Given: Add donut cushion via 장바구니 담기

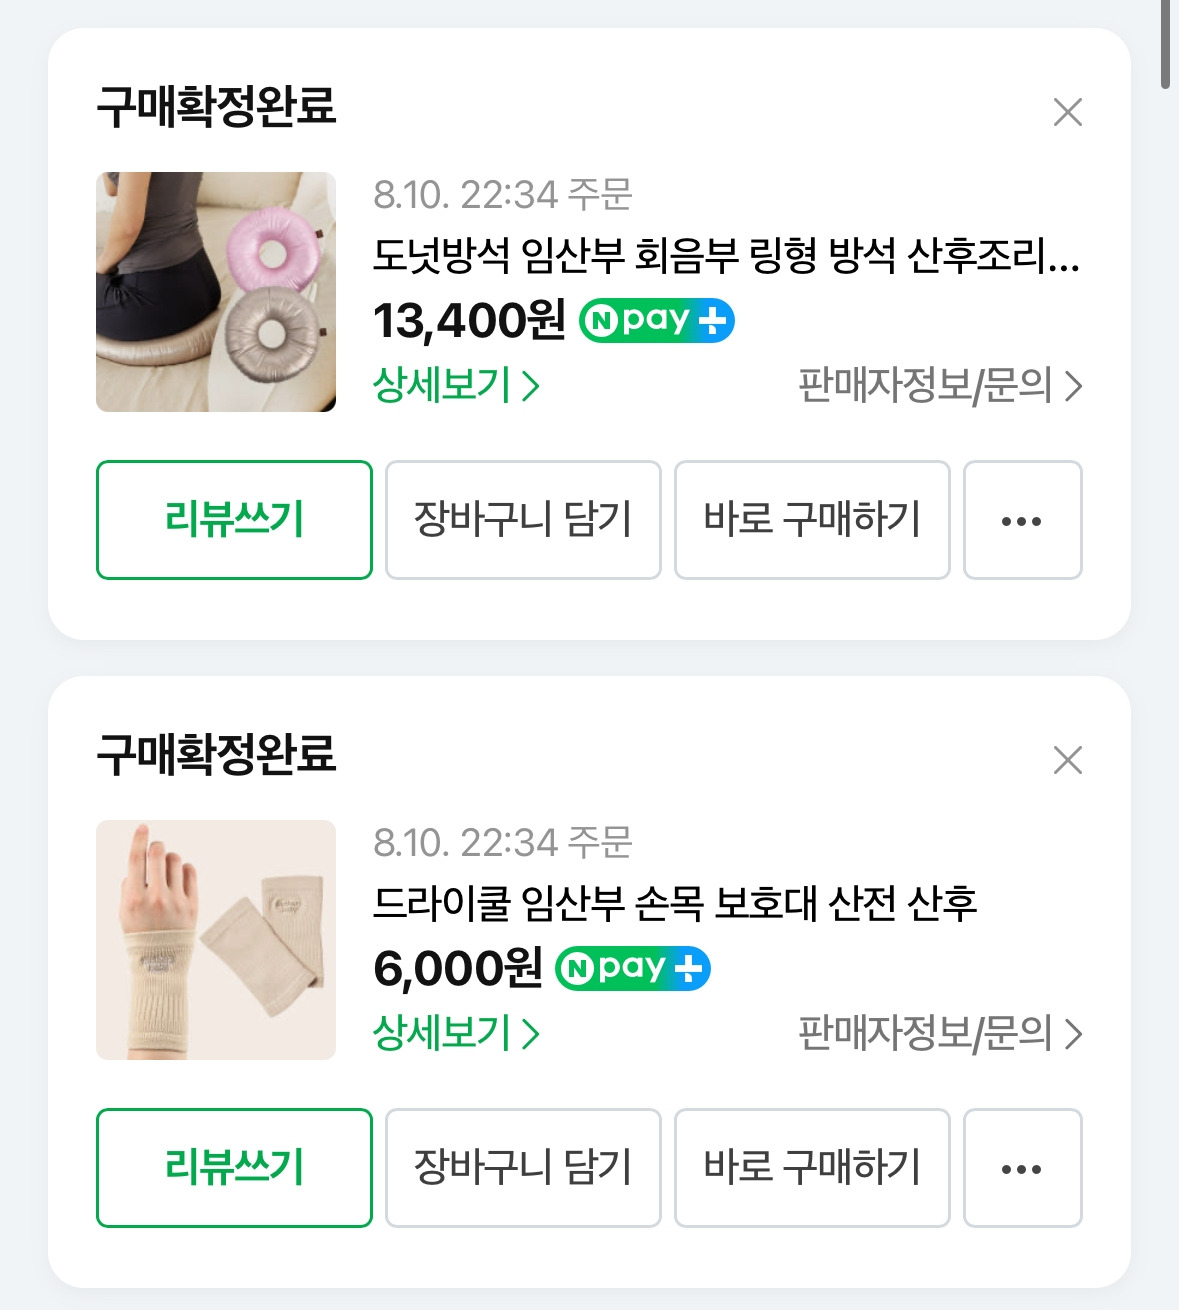Looking at the screenshot, I should click(523, 520).
